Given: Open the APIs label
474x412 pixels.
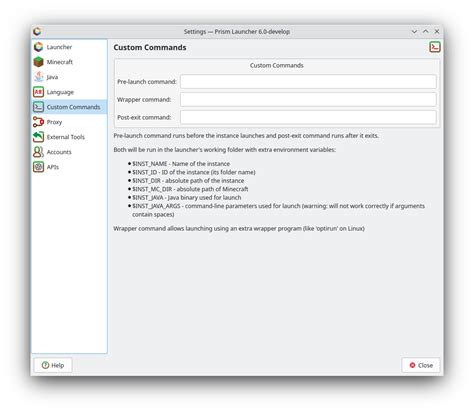Looking at the screenshot, I should (53, 167).
